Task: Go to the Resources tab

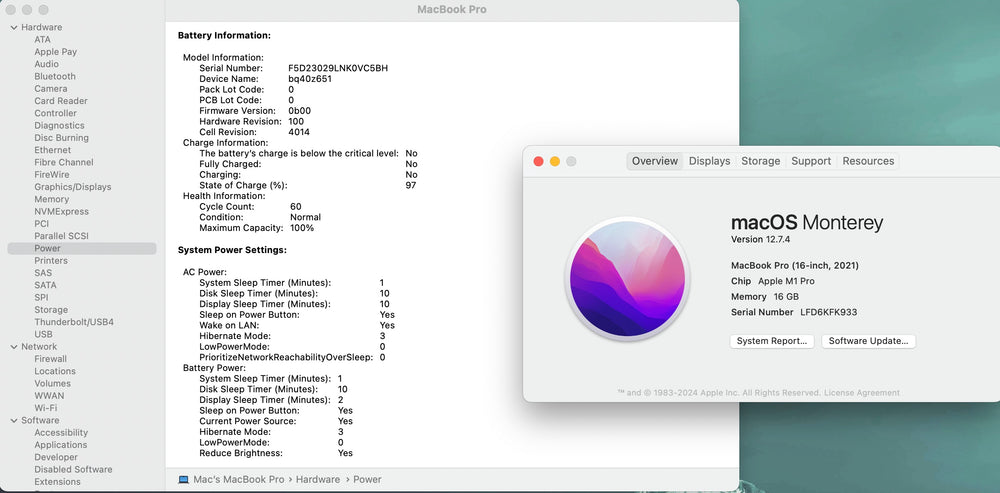Action: point(867,161)
